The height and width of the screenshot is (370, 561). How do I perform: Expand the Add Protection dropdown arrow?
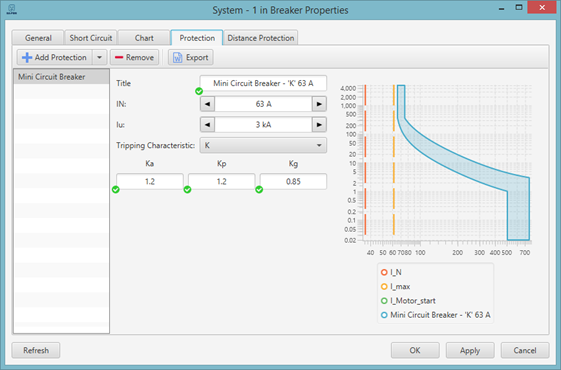(99, 58)
